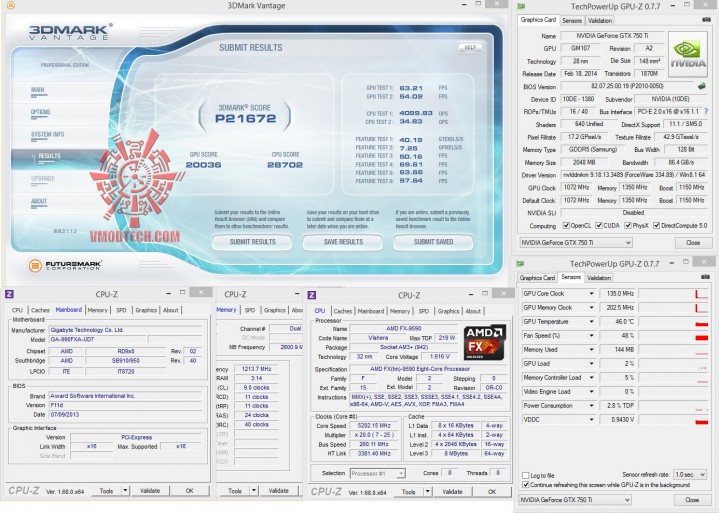Toggle the OpenCL checkbox
Viewport: 719px width, 513px height.
(566, 226)
